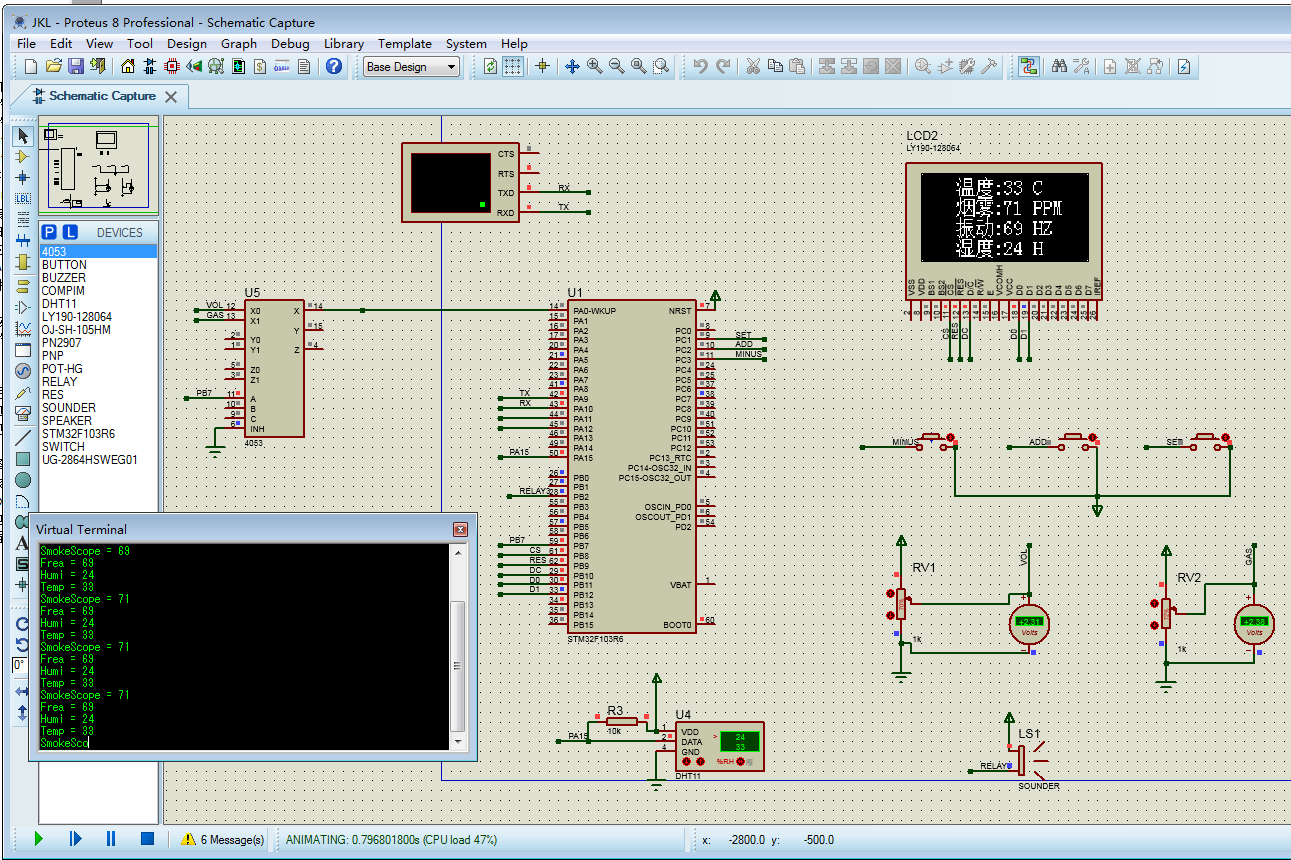Select the Junction Dot Mode tool
1291x860 pixels.
(x=23, y=177)
